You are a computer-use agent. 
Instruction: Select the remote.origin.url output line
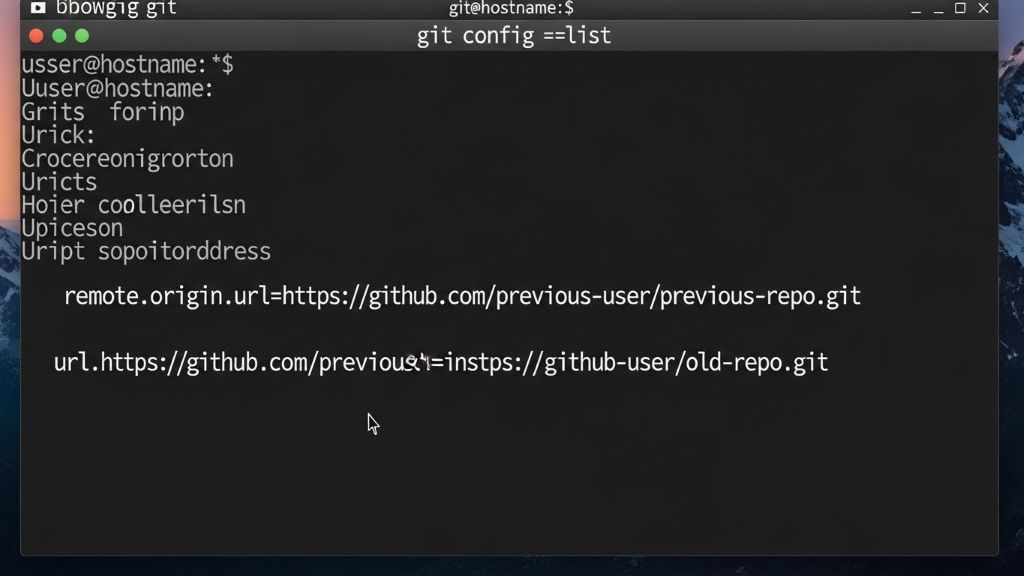[x=462, y=295]
